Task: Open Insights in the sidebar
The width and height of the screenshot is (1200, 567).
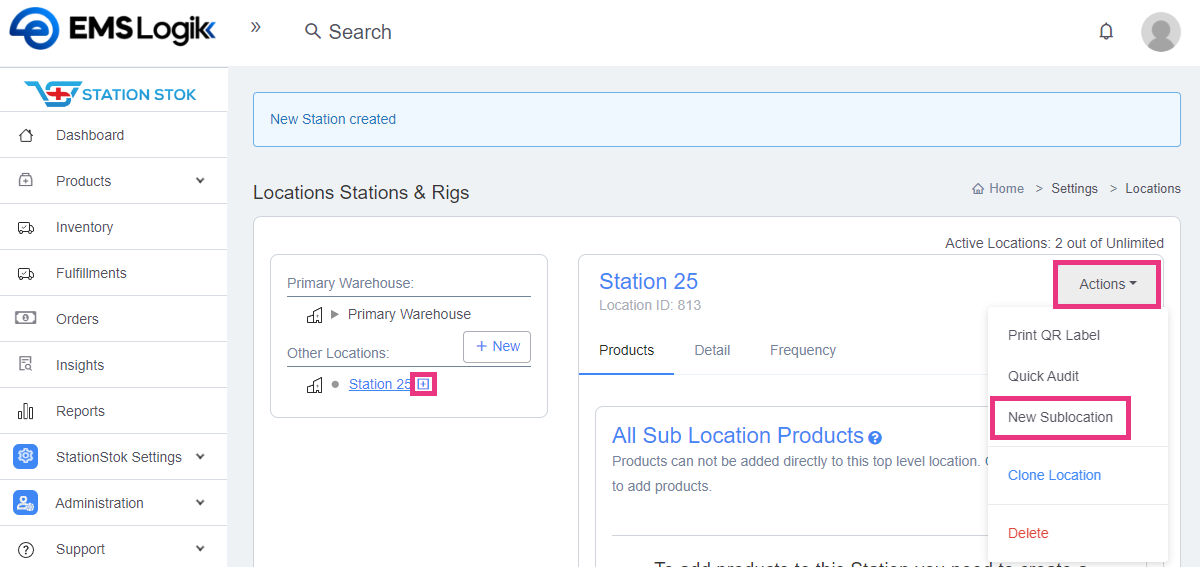Action: click(80, 365)
